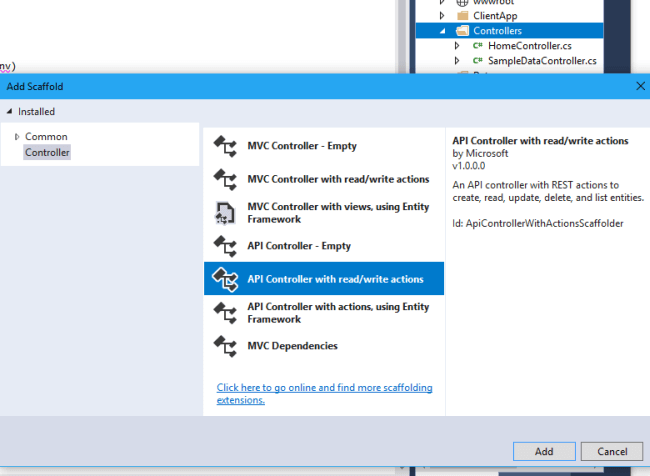This screenshot has width=650, height=476.
Task: Expand the SampleDataController.cs node arrow
Action: click(x=457, y=61)
